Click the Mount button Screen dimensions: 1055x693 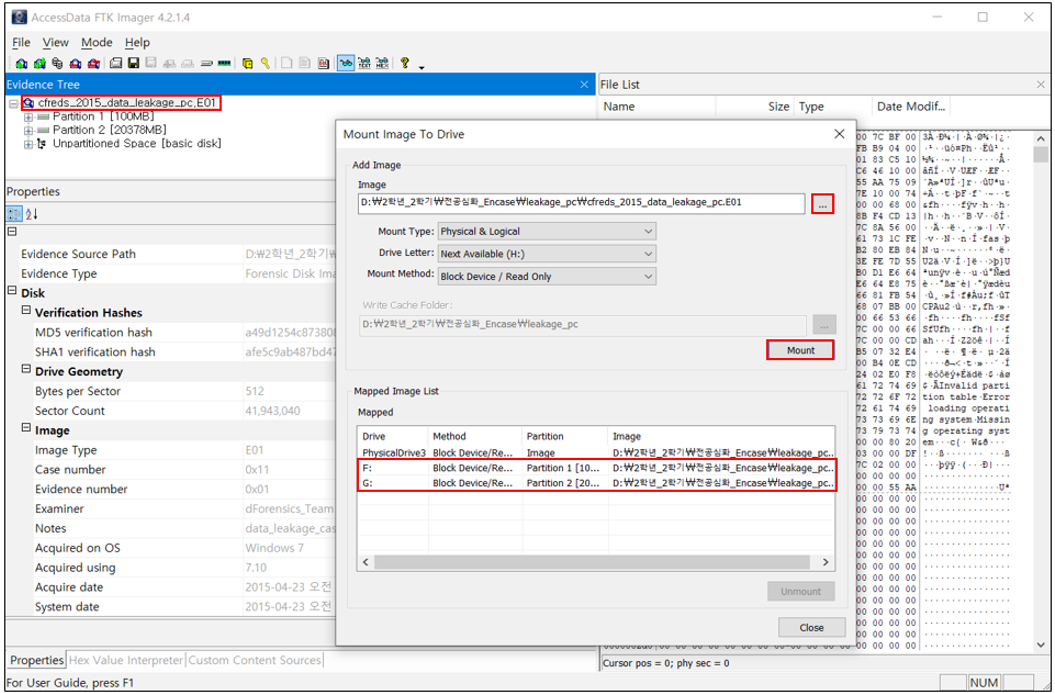click(x=801, y=350)
